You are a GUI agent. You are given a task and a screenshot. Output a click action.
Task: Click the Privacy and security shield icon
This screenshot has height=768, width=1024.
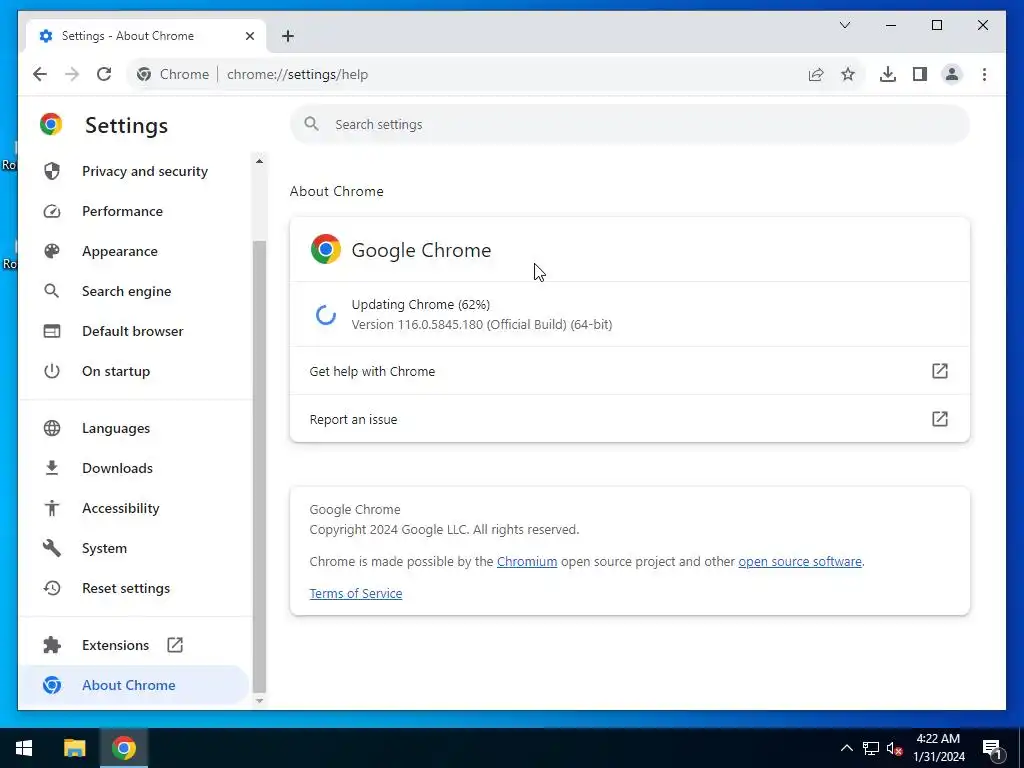[x=52, y=171]
